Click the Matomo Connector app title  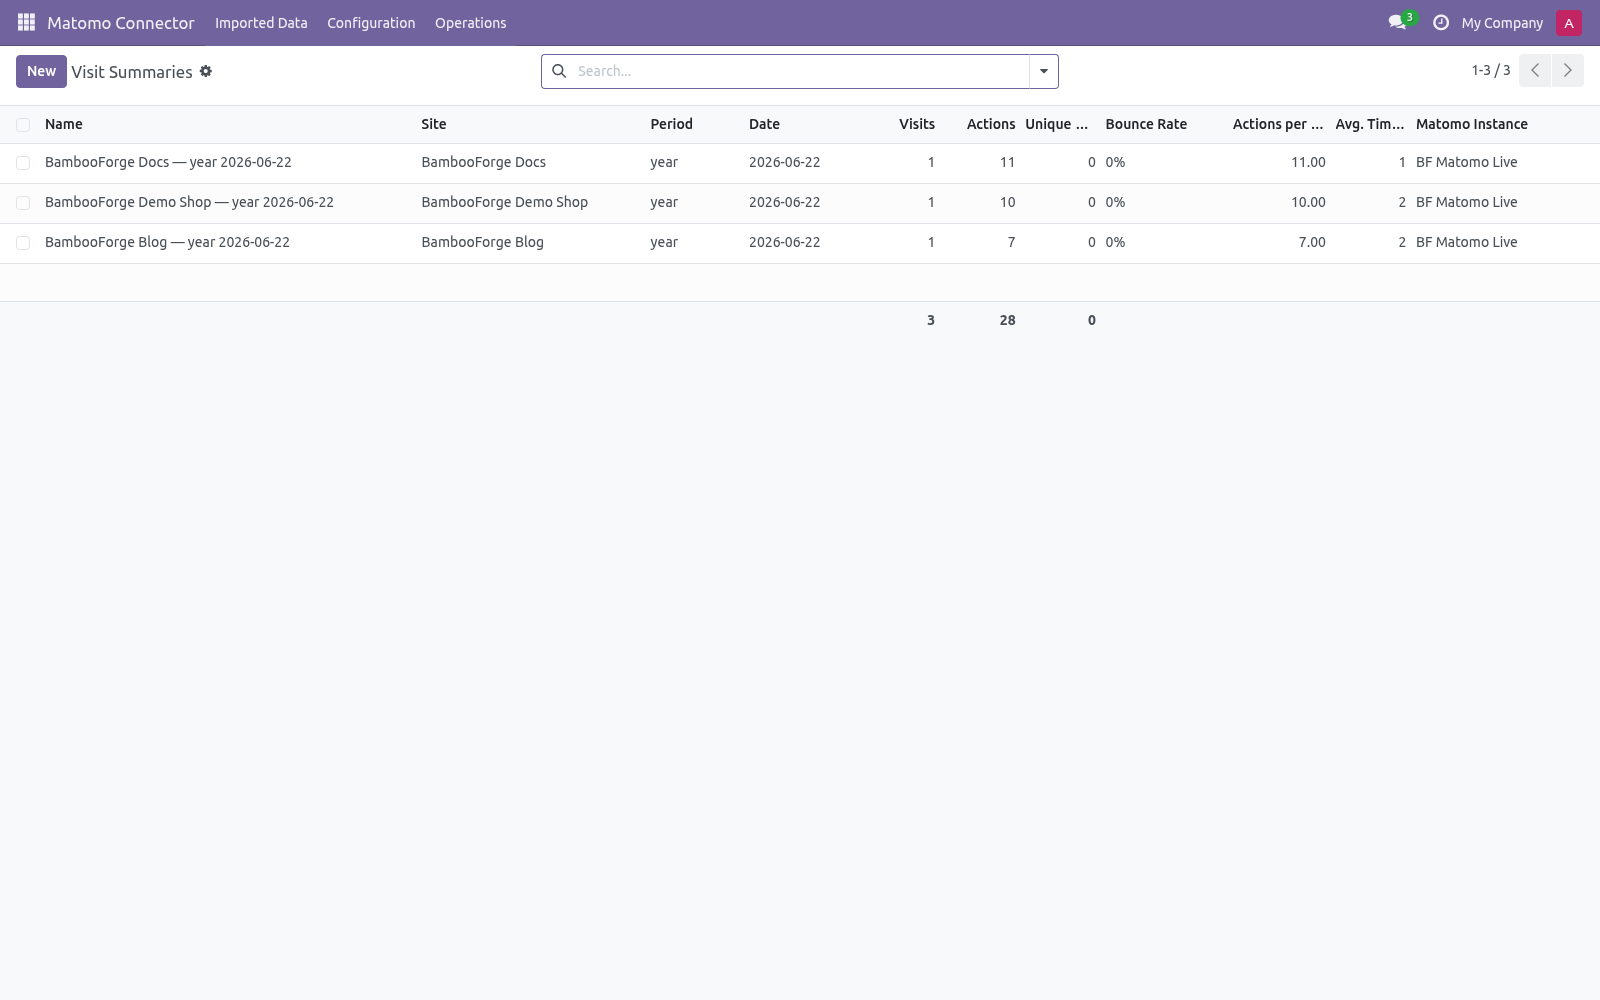point(121,23)
